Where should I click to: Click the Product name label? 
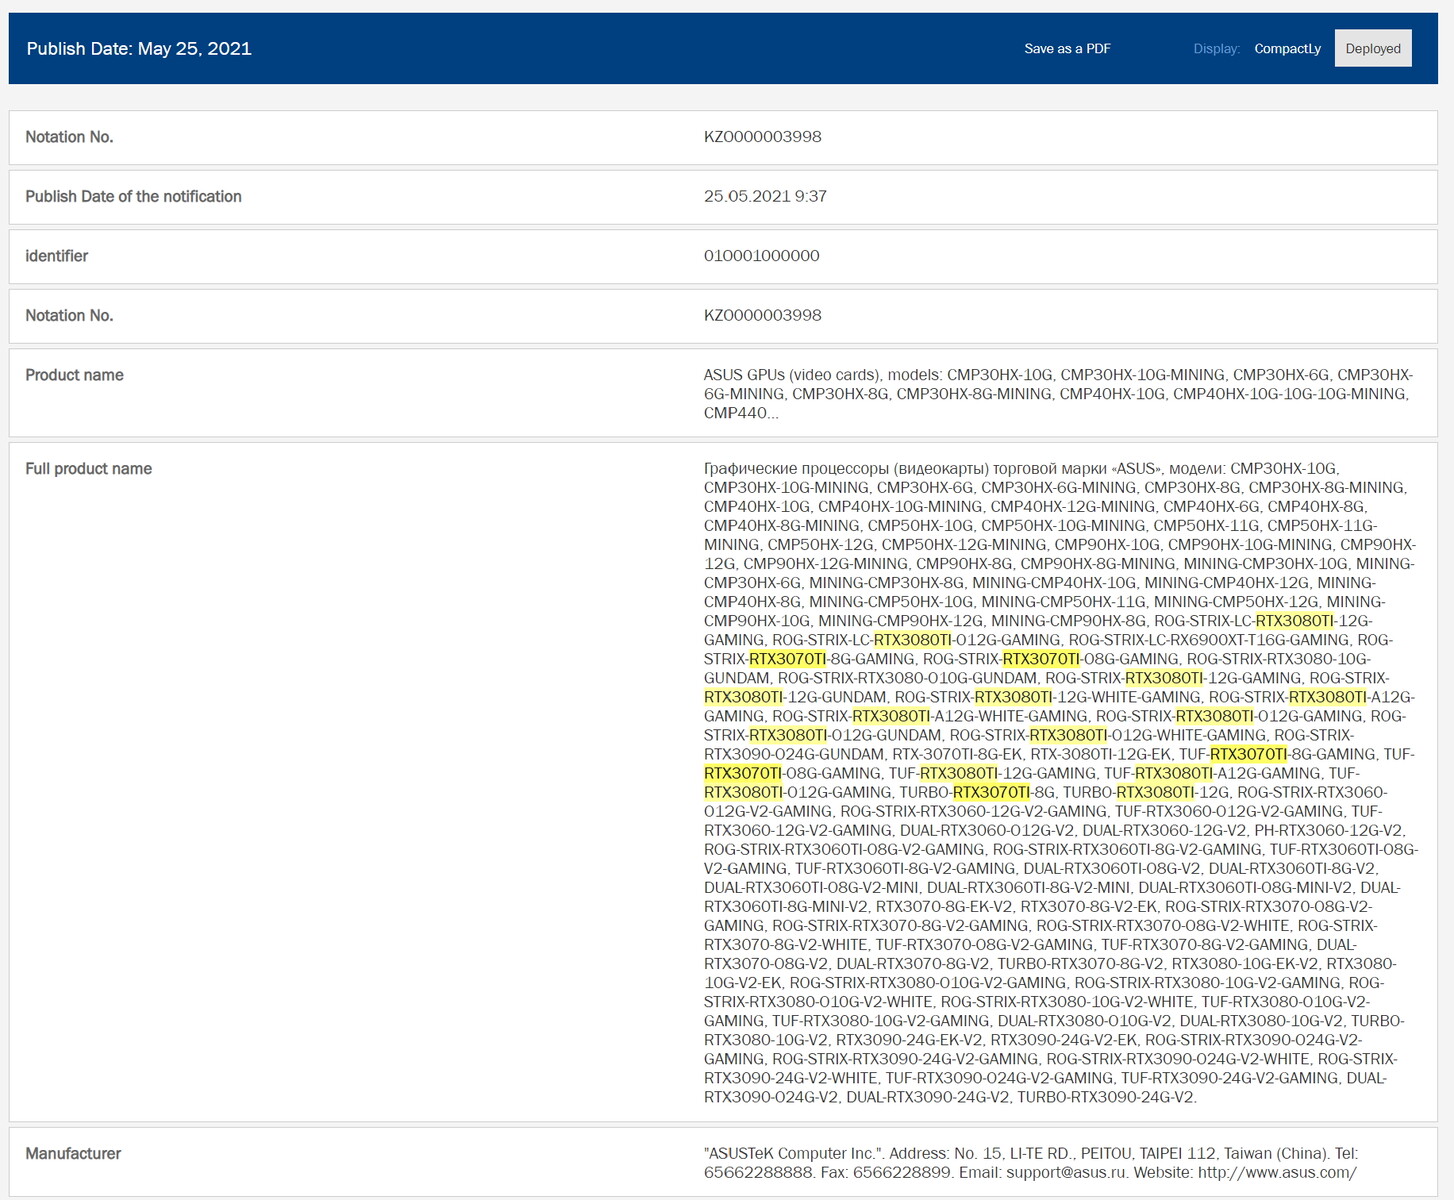74,375
